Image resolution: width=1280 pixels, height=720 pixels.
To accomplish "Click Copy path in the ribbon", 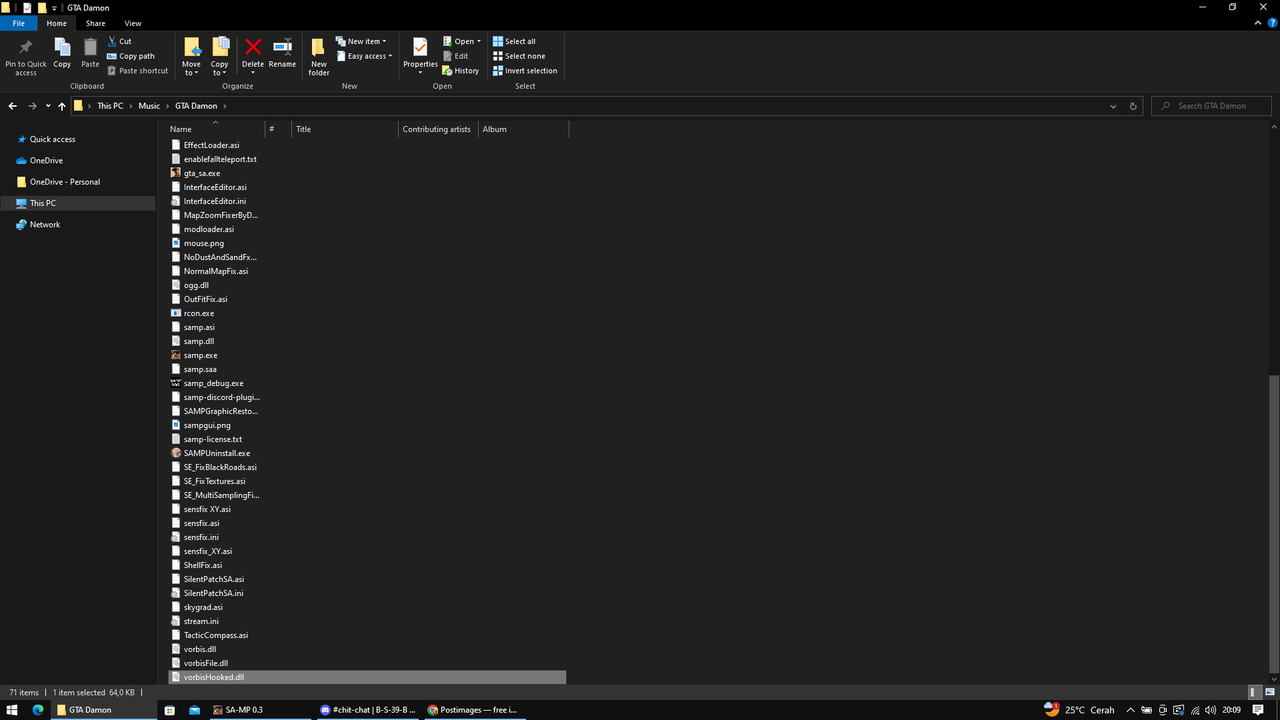I will (130, 56).
